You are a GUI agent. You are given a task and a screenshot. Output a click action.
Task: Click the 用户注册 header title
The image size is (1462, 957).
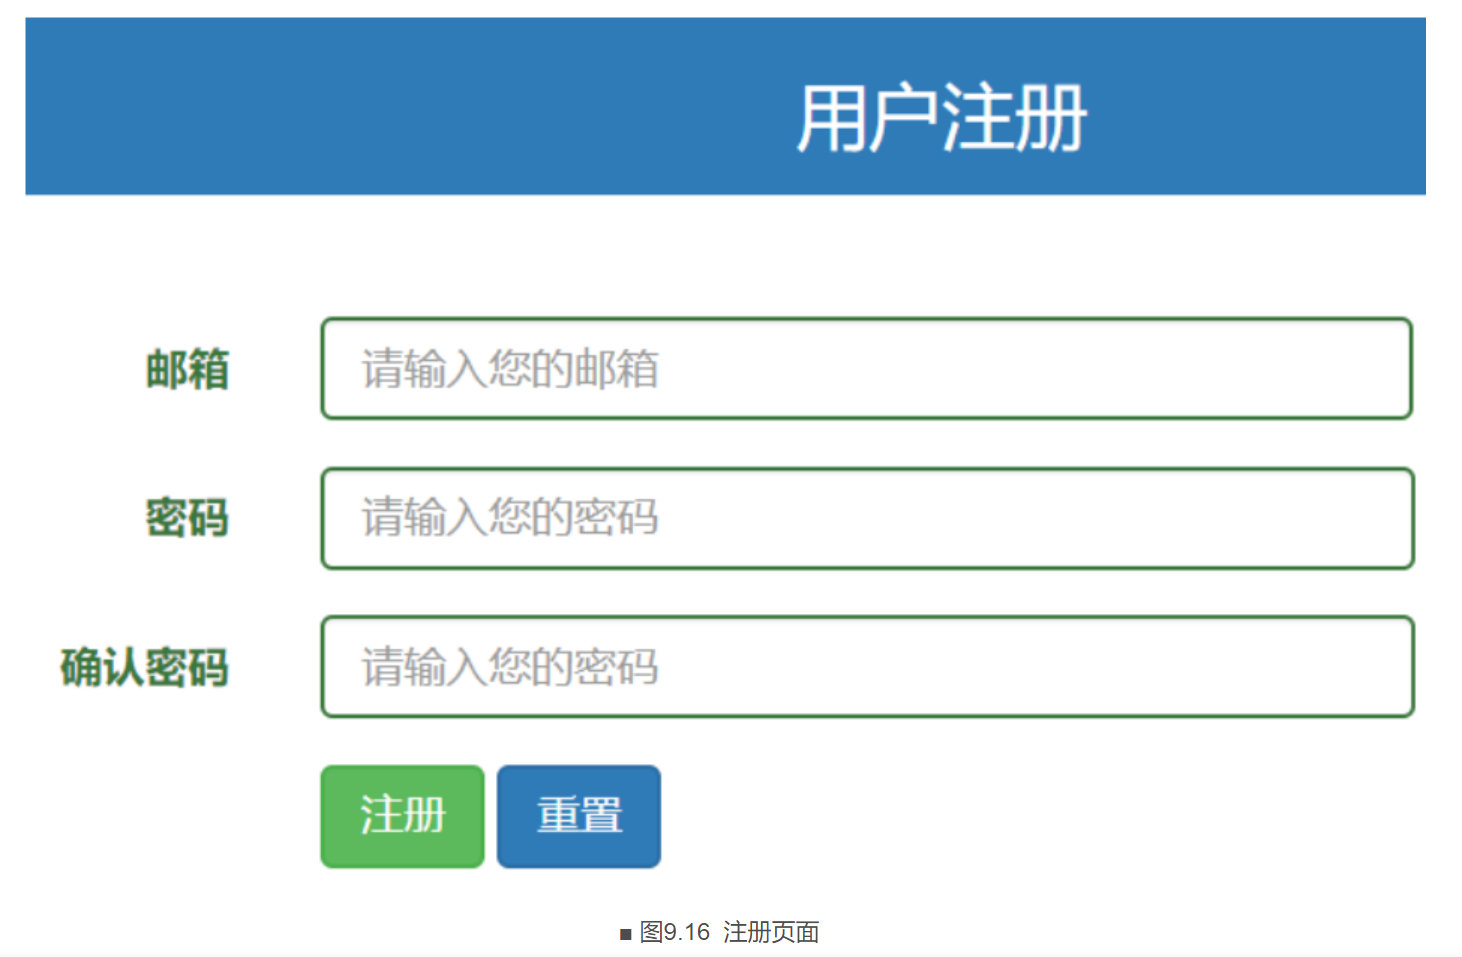940,118
